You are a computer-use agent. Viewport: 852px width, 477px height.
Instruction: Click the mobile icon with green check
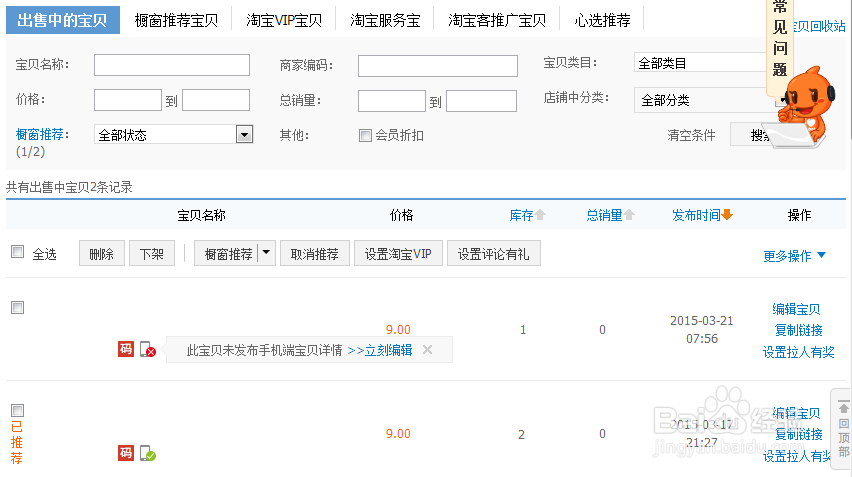click(148, 453)
